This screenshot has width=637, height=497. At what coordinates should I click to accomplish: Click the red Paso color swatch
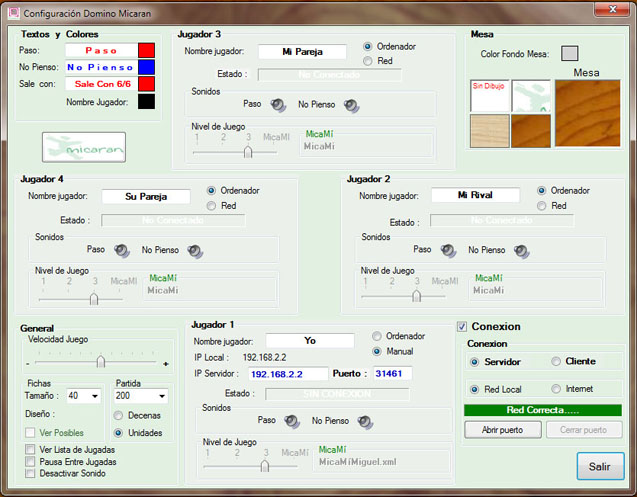pyautogui.click(x=146, y=50)
